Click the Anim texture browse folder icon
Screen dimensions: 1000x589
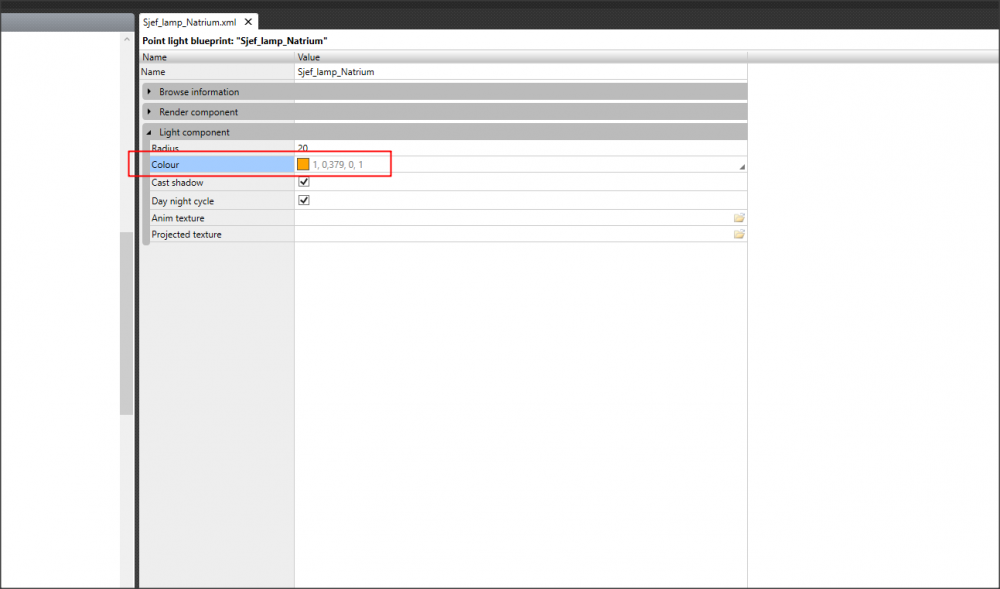739,218
